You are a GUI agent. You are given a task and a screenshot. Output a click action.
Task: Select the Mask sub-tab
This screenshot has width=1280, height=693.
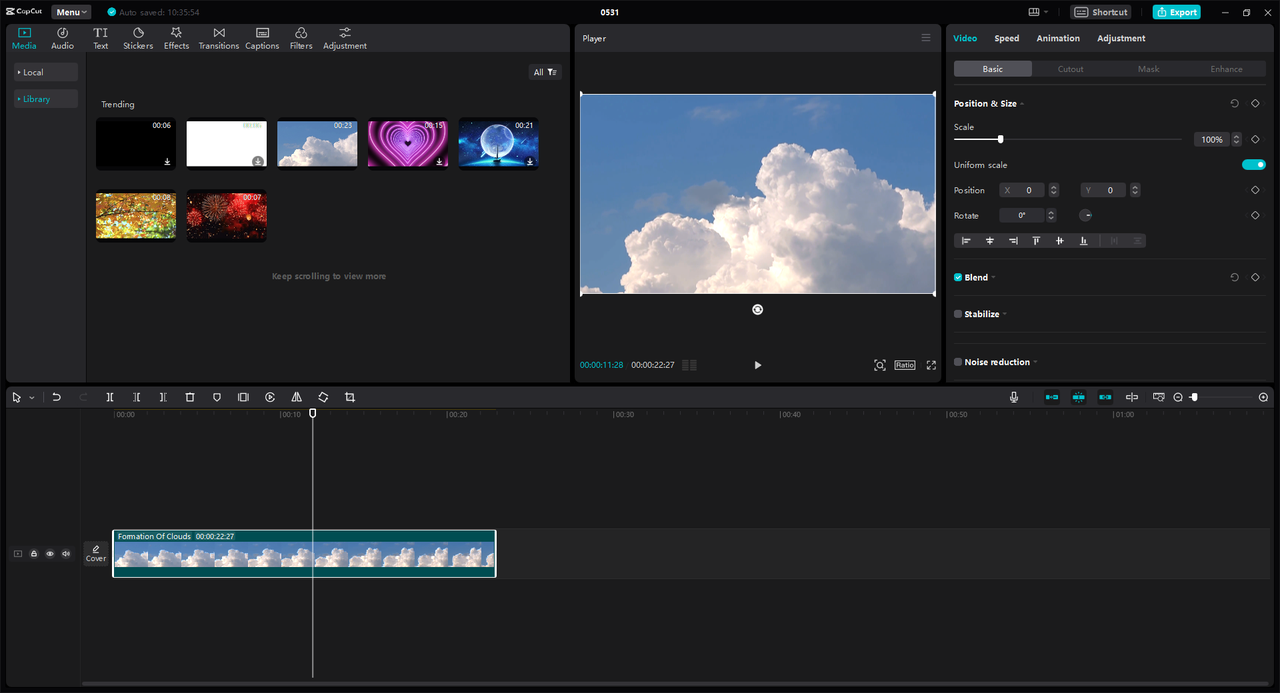click(1149, 69)
